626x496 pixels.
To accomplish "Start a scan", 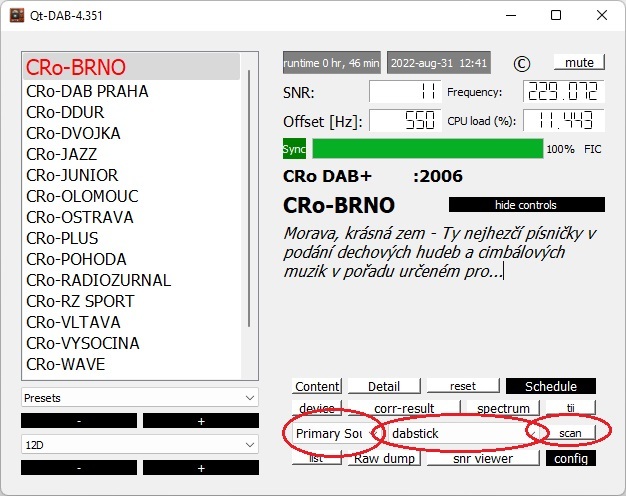I will coord(570,433).
